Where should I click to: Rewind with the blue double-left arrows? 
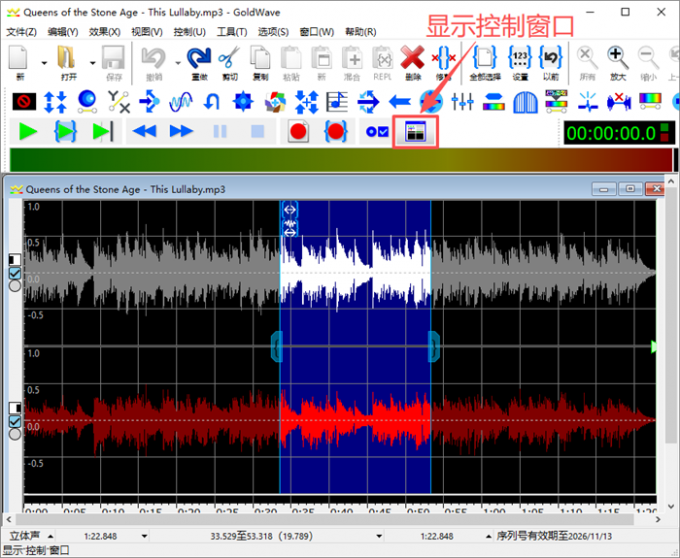click(144, 131)
